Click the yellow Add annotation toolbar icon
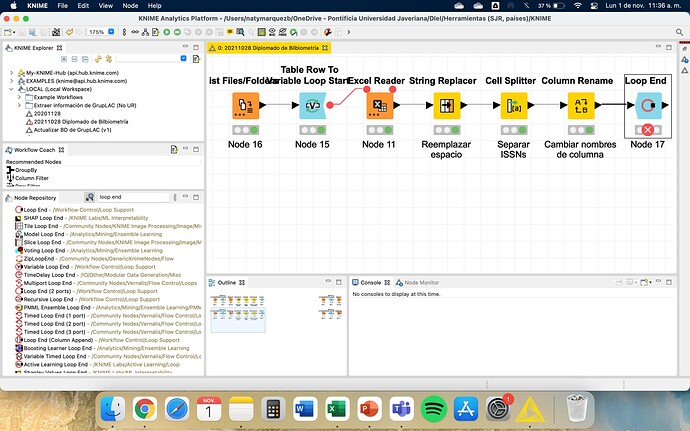Screen dimensions: 690x431 coord(230,32)
